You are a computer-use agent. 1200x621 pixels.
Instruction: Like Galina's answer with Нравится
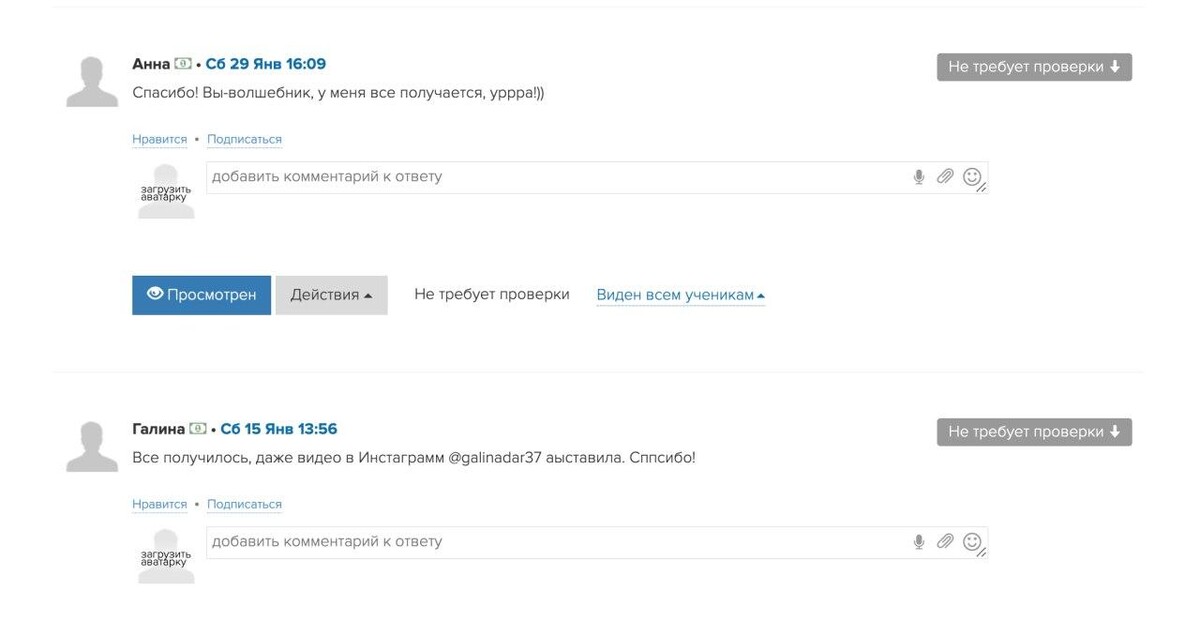coord(160,505)
